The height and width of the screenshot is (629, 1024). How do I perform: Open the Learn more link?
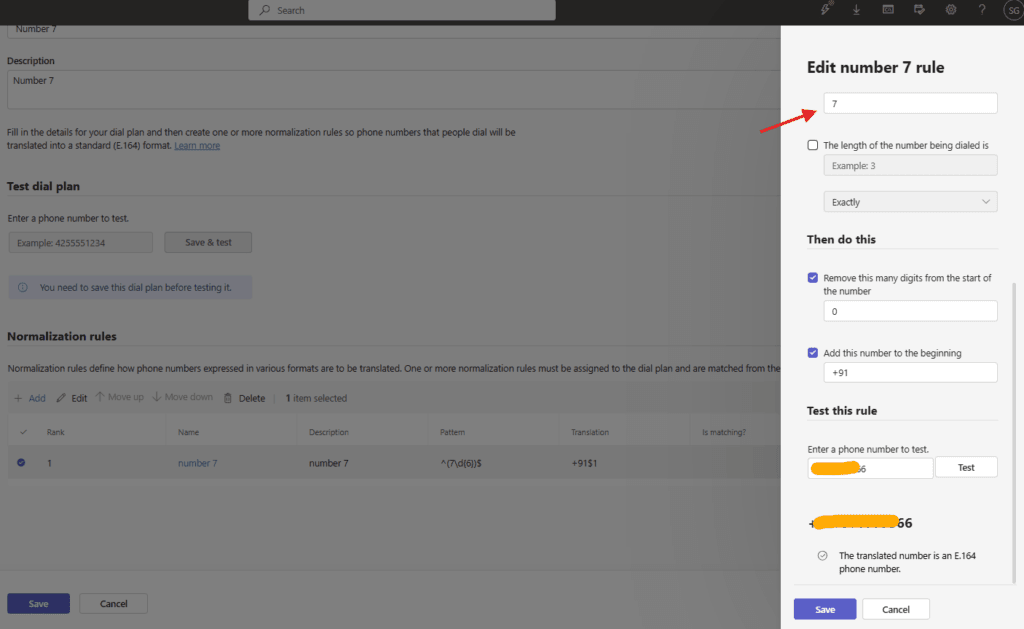click(197, 146)
